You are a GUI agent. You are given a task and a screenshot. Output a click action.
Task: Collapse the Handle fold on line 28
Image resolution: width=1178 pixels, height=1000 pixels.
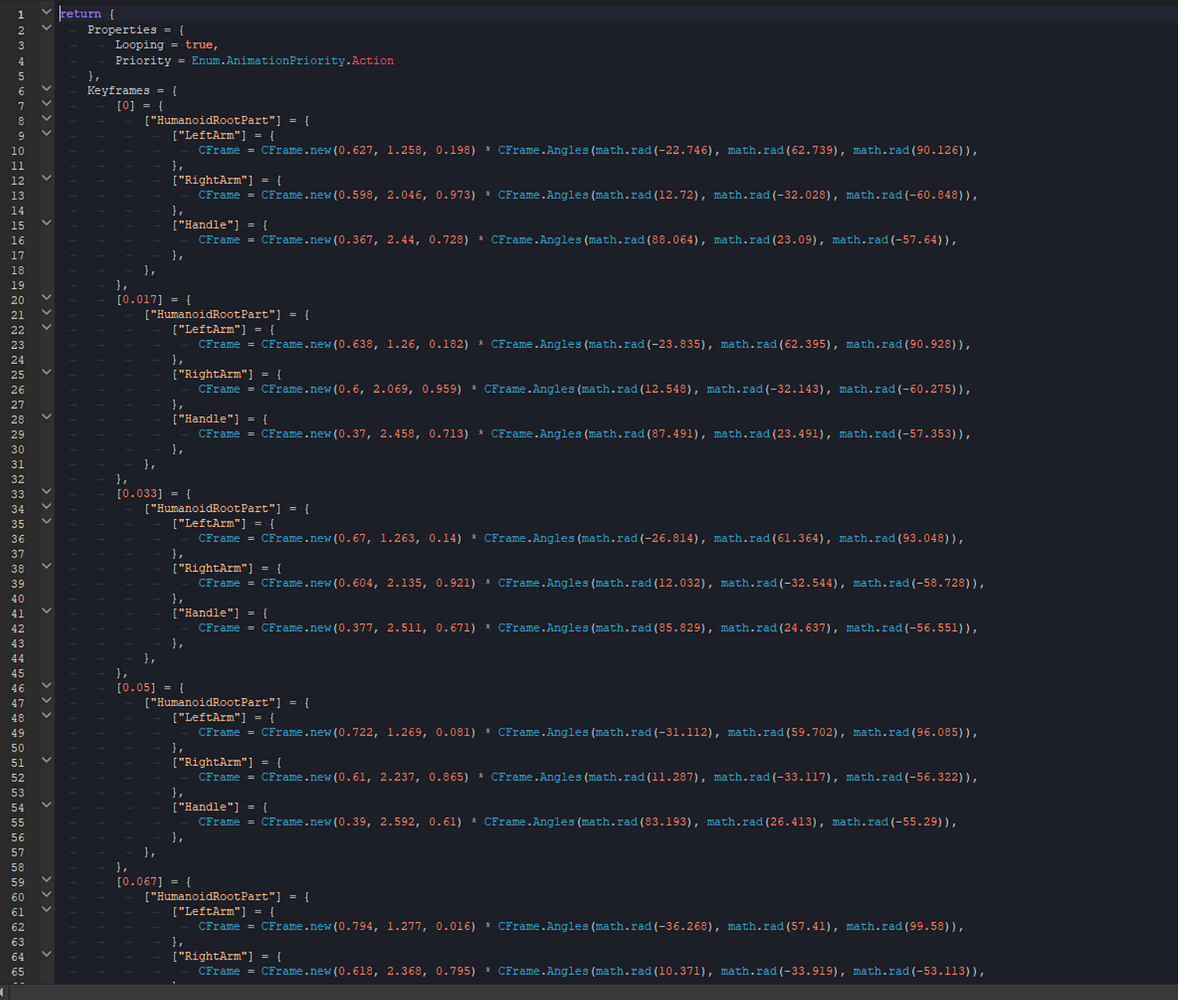point(46,417)
